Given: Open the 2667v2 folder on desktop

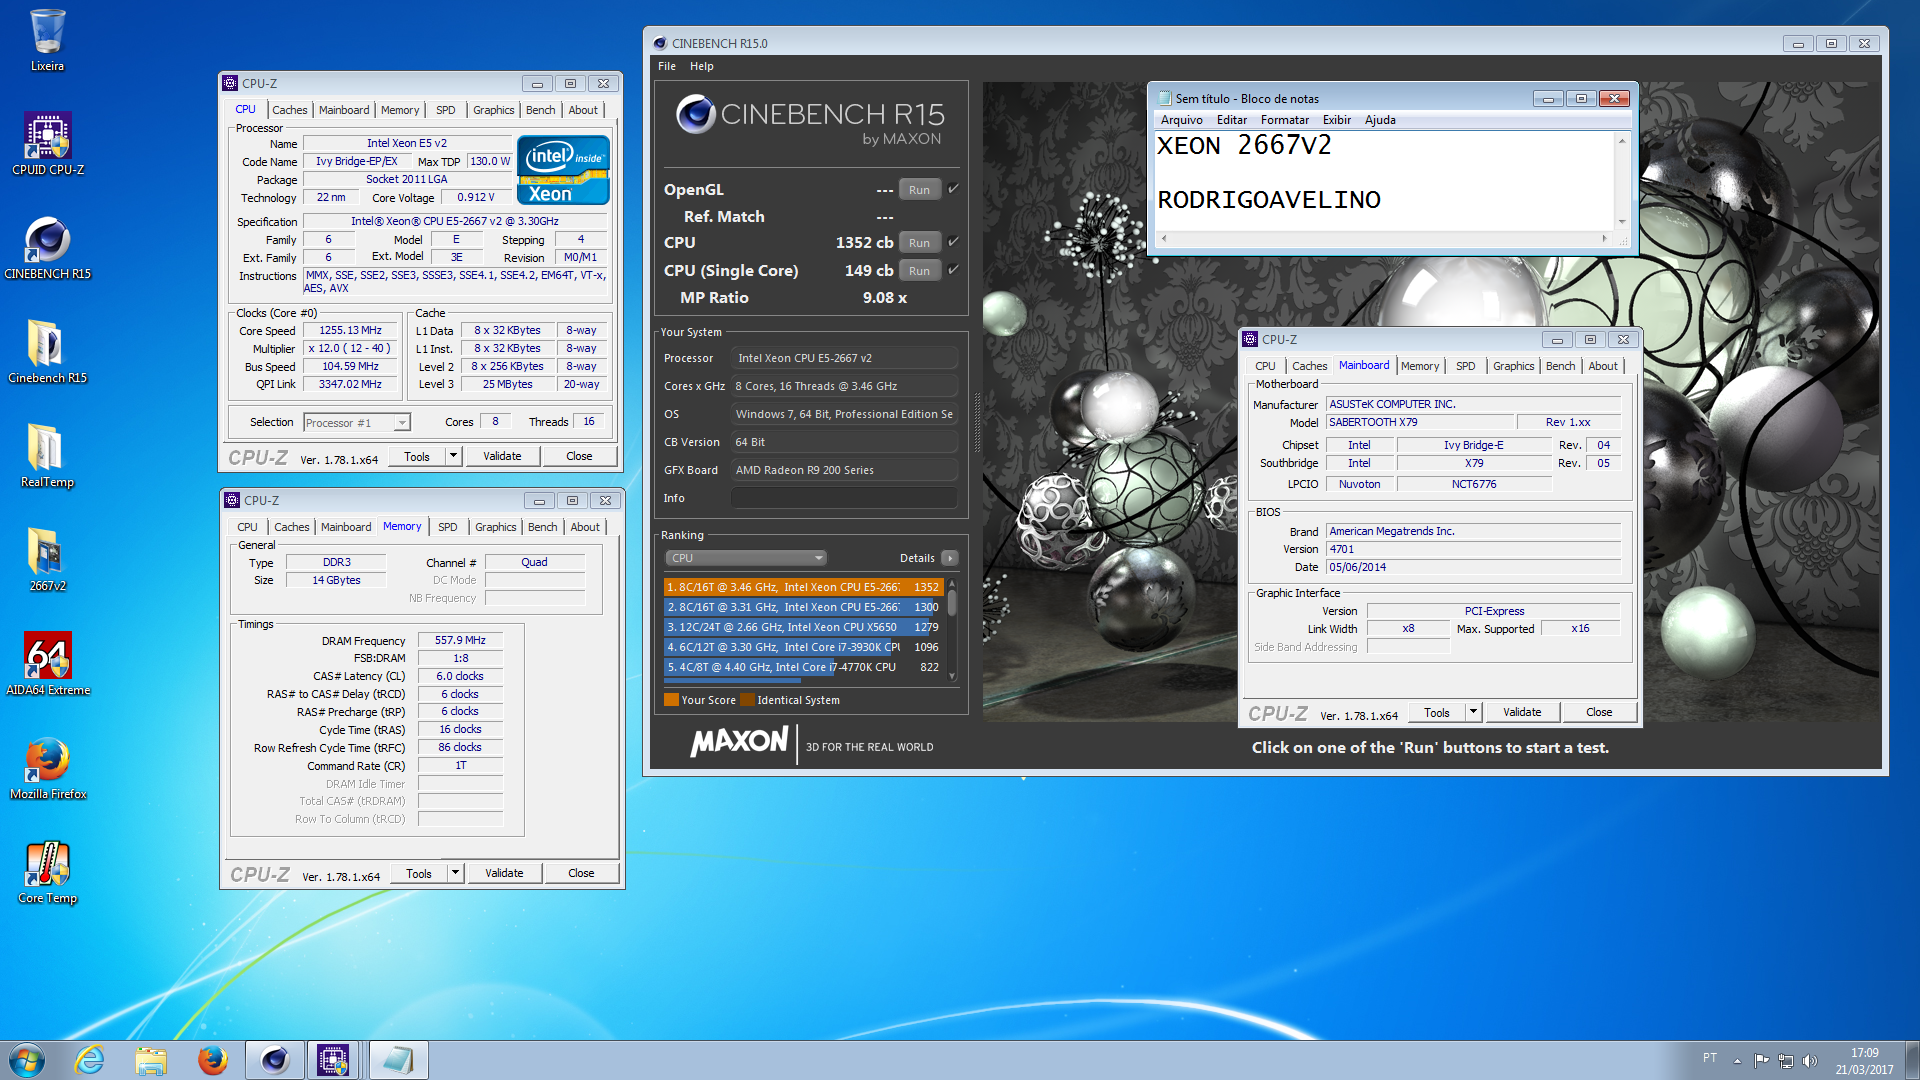Looking at the screenshot, I should click(x=47, y=560).
